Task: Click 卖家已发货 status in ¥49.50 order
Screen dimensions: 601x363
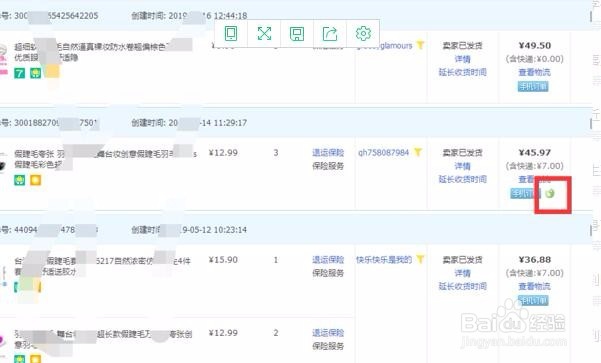Action: (x=463, y=46)
